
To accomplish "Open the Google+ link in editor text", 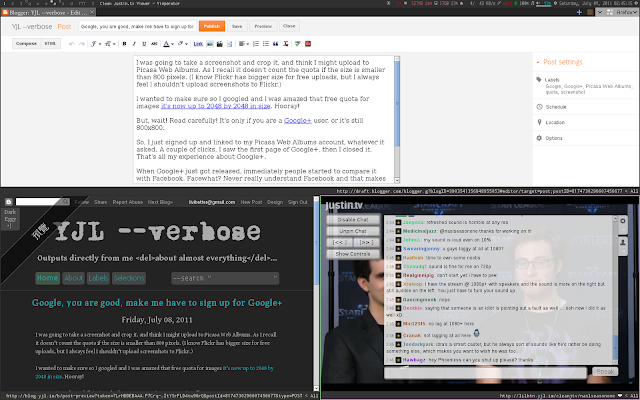I will click(298, 121).
